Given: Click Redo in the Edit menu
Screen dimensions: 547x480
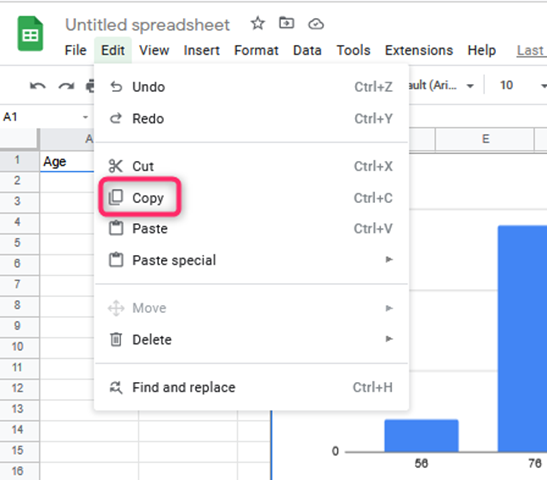Looking at the screenshot, I should pyautogui.click(x=251, y=119).
